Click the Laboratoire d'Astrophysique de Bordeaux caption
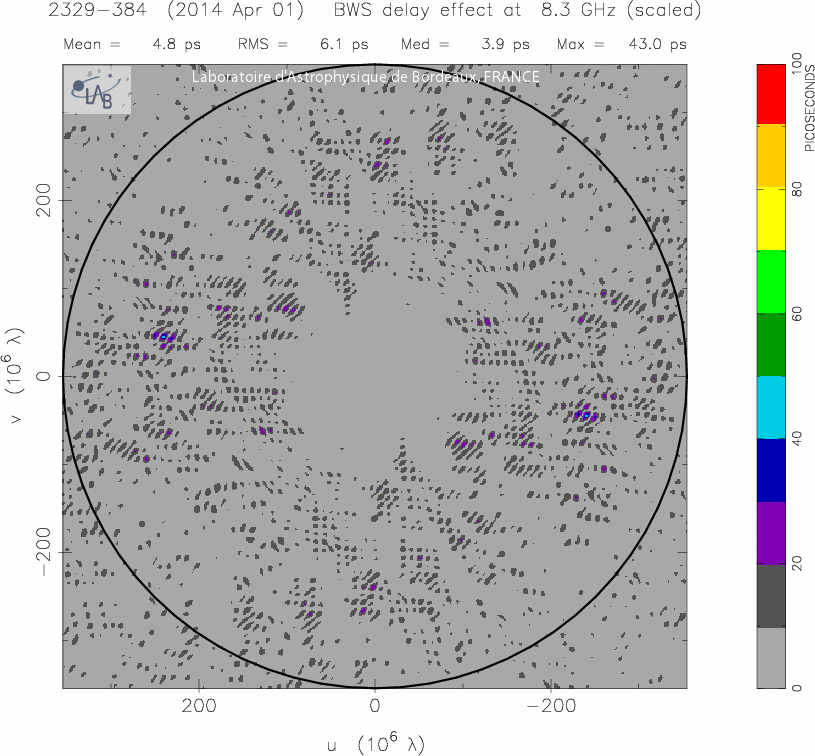Screen dimensions: 815x756 pyautogui.click(x=365, y=77)
